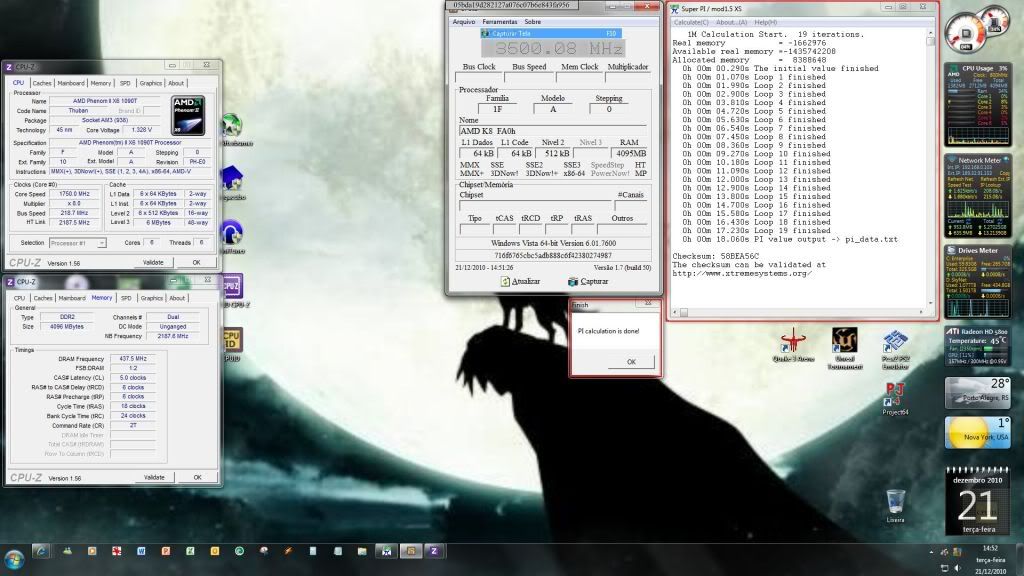Open the Ferramentas menu
This screenshot has width=1024, height=576.
[500, 22]
